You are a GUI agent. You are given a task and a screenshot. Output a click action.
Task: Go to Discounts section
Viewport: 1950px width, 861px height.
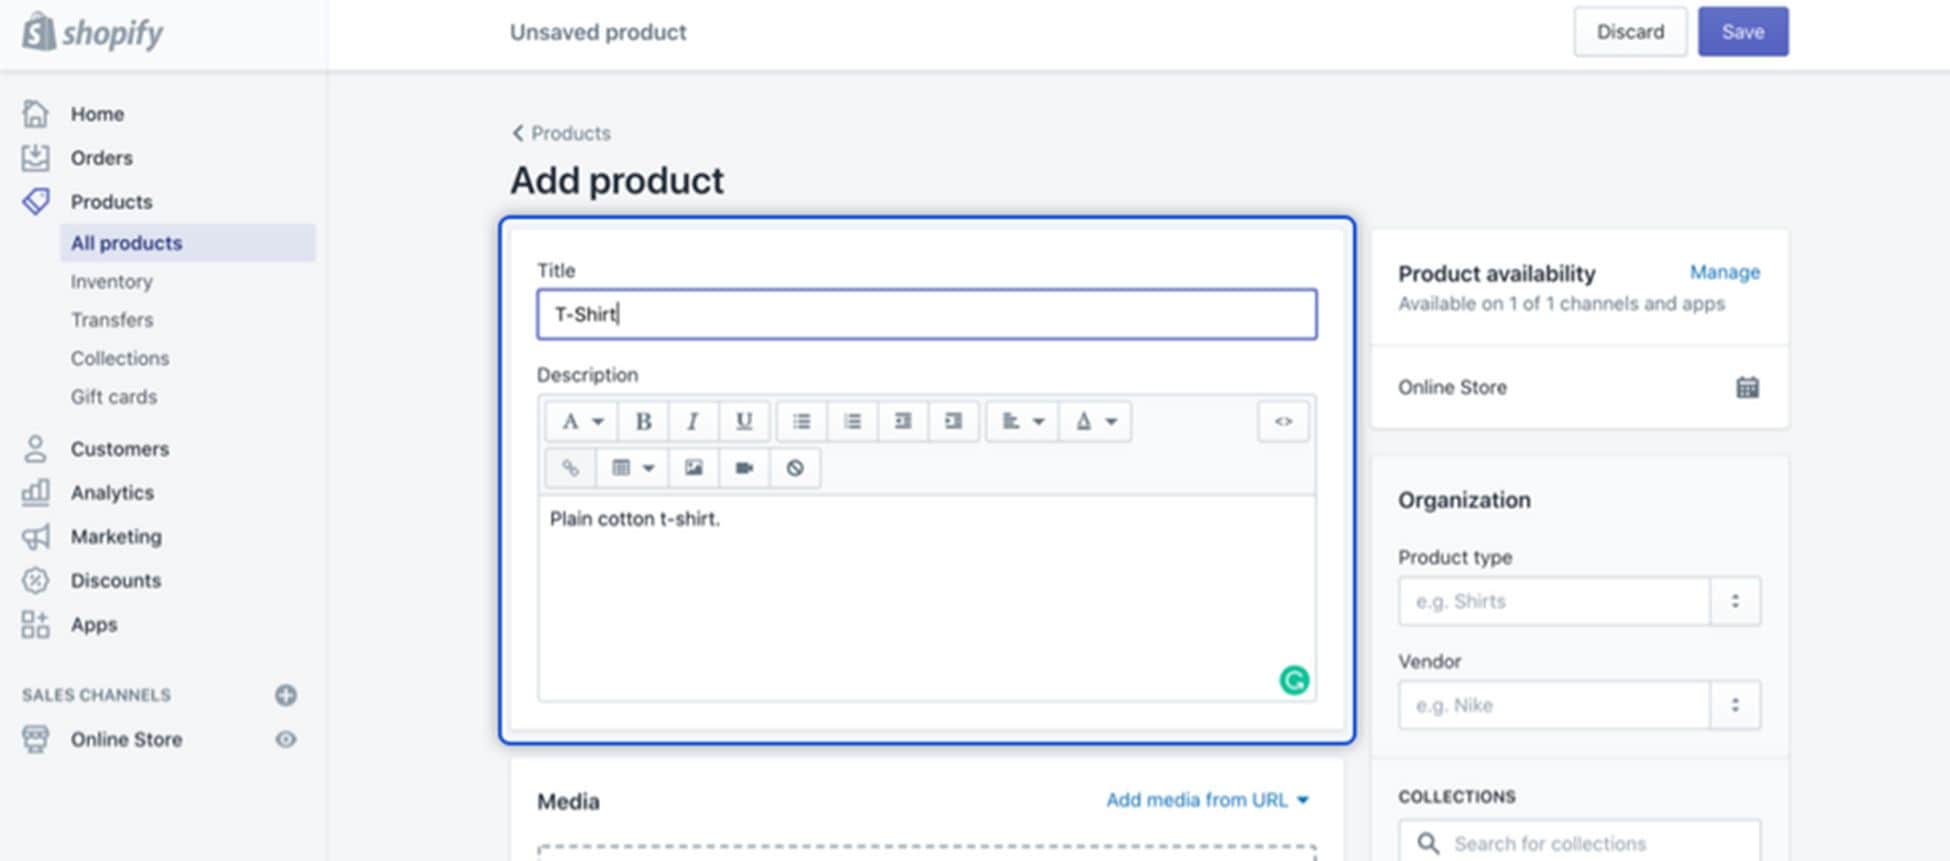[x=115, y=581]
